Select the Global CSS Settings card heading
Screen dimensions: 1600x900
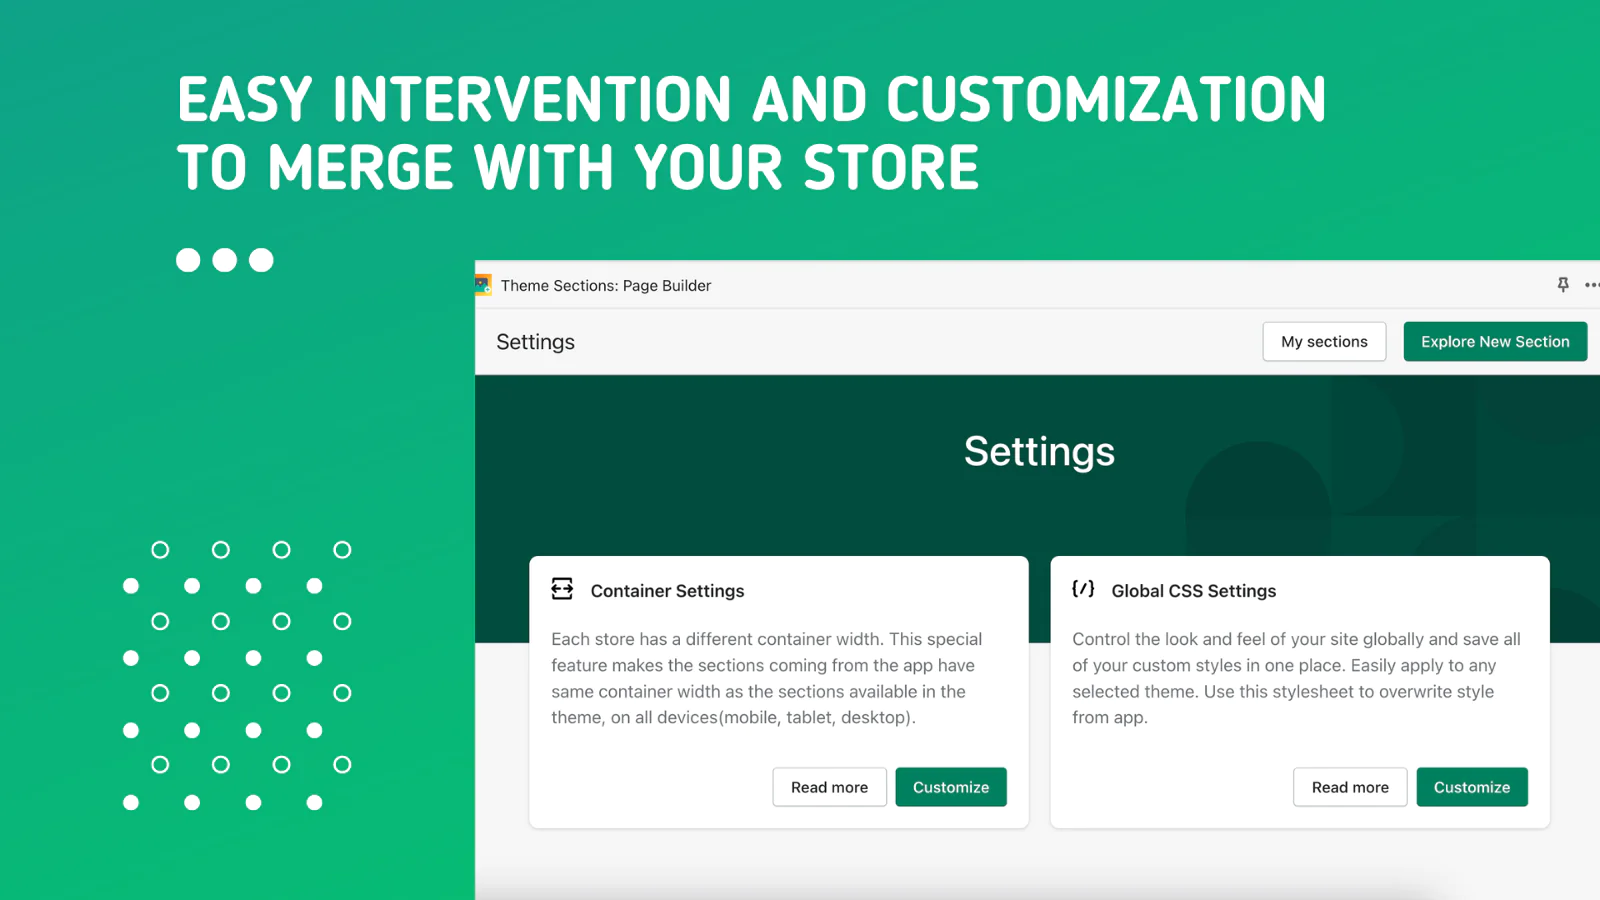click(x=1193, y=591)
